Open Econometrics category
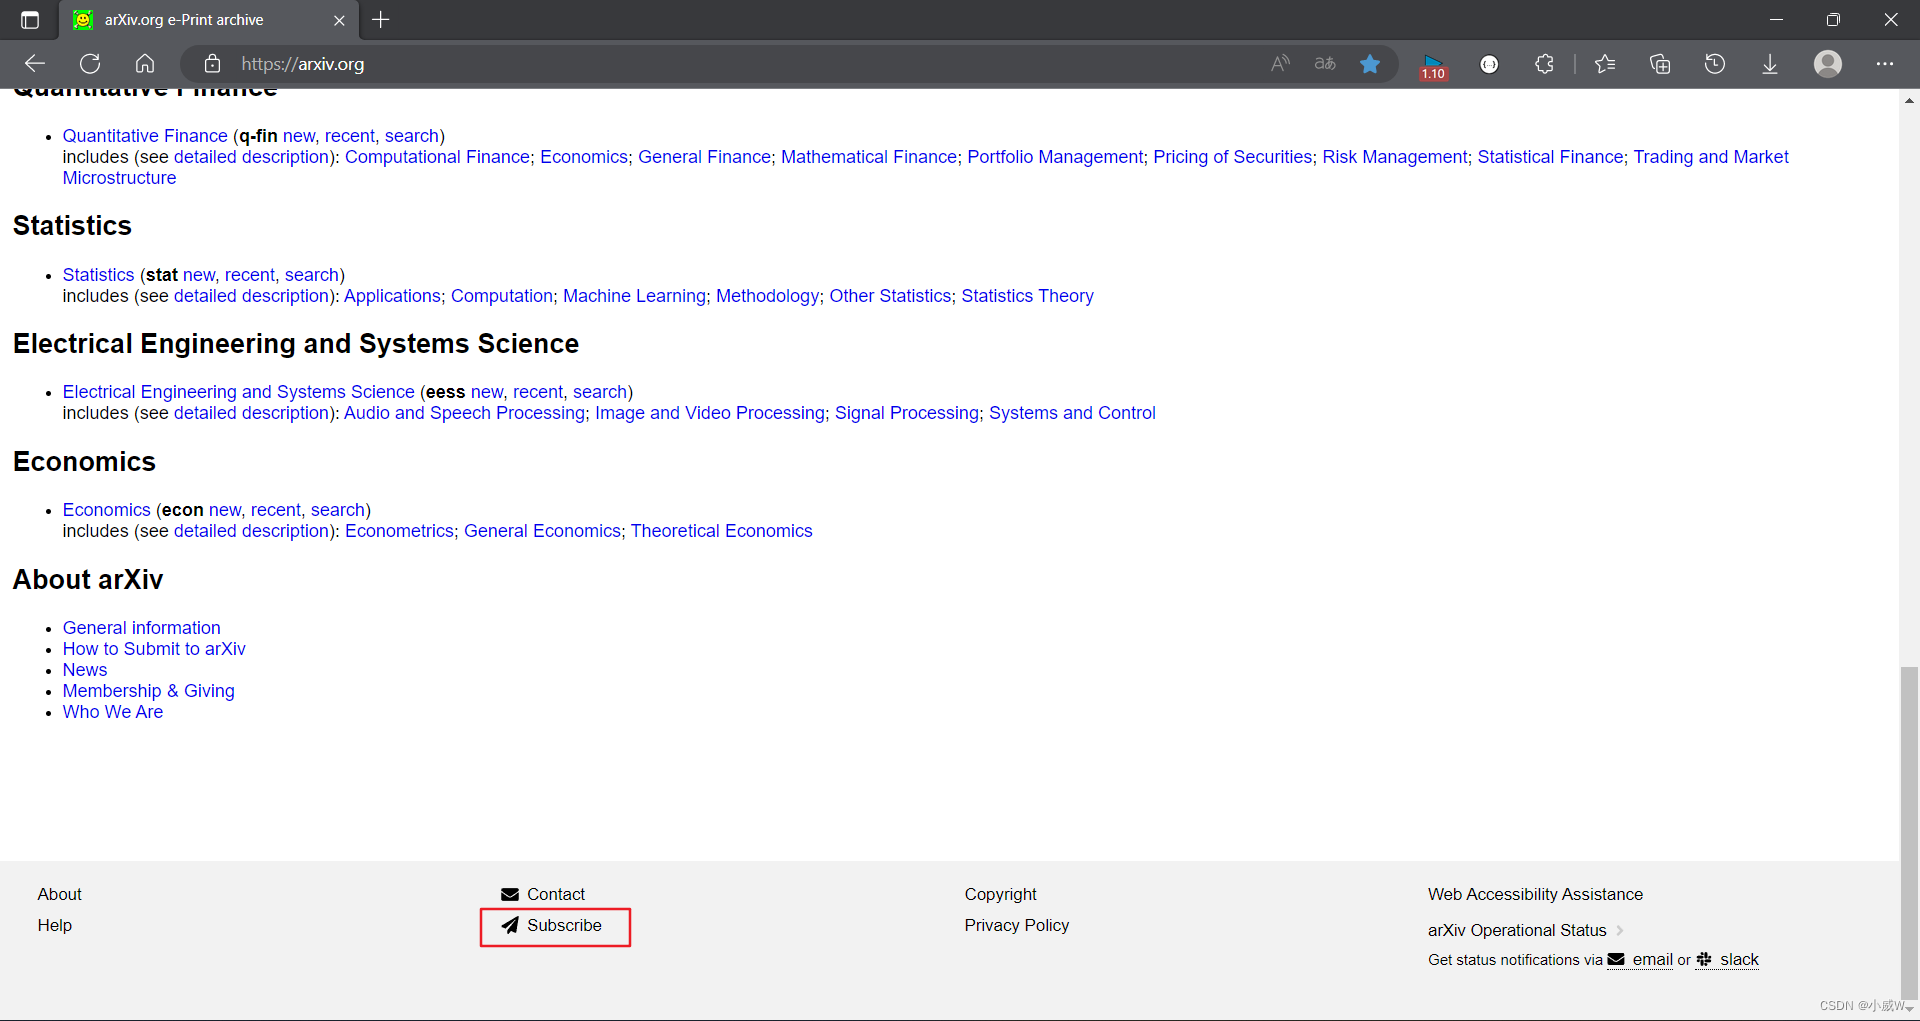 [x=399, y=531]
